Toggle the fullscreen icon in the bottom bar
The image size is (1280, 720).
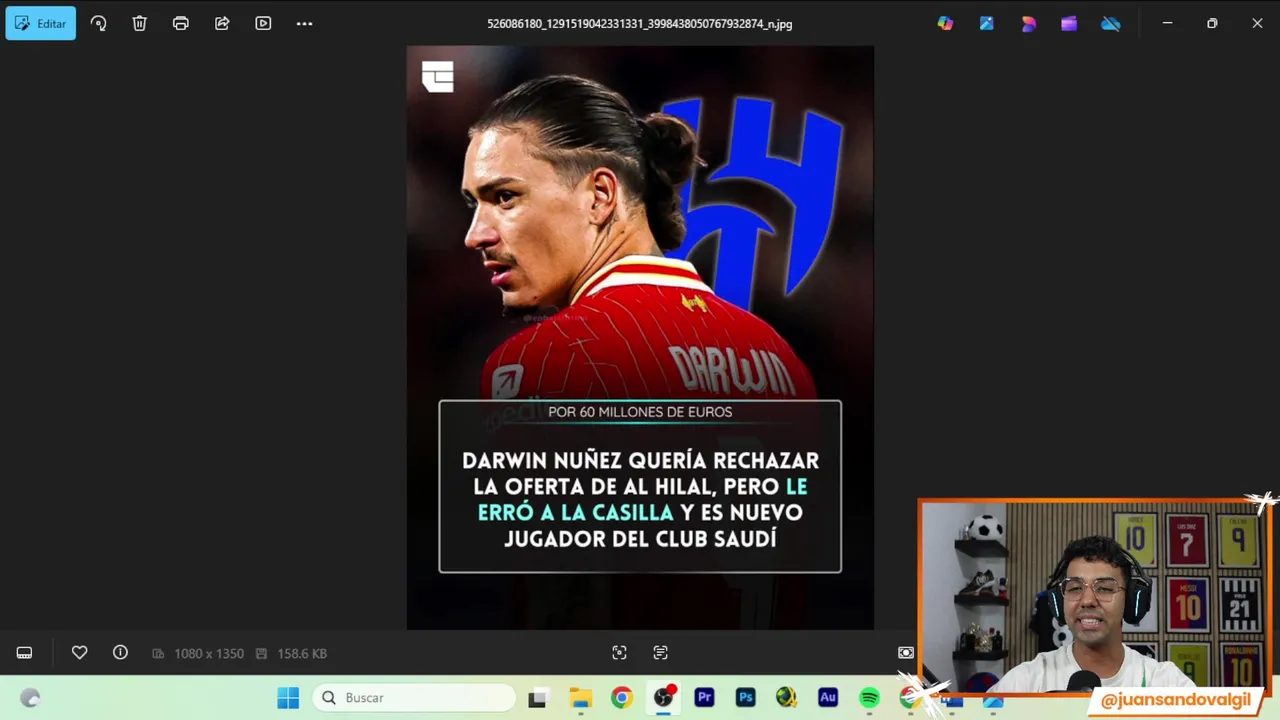click(x=906, y=653)
